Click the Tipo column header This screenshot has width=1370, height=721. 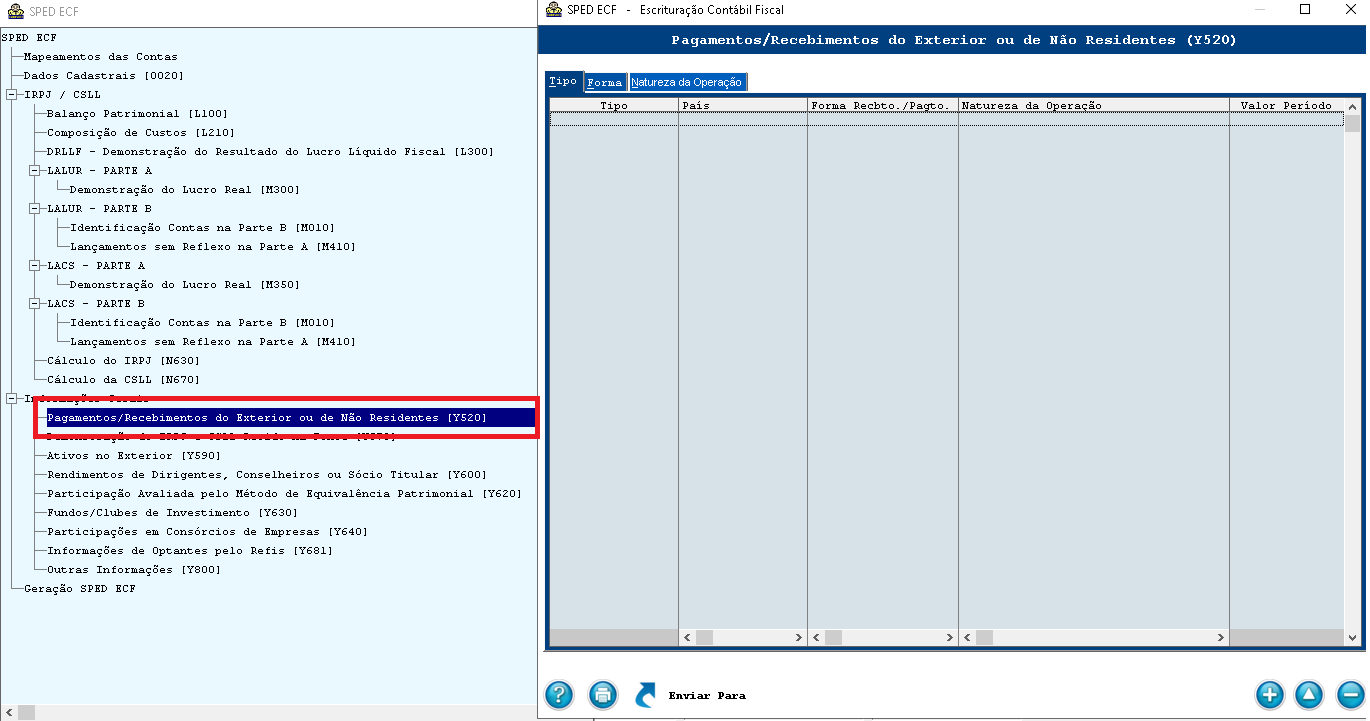(614, 105)
